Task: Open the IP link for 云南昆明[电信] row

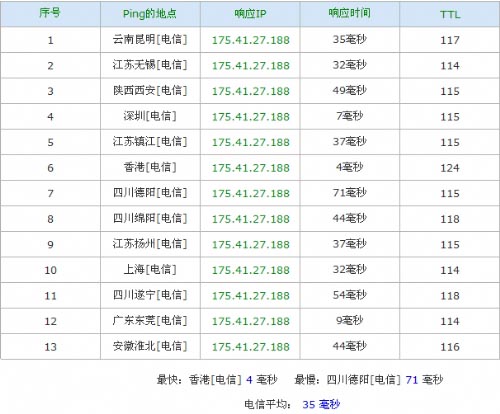Action: click(x=251, y=40)
